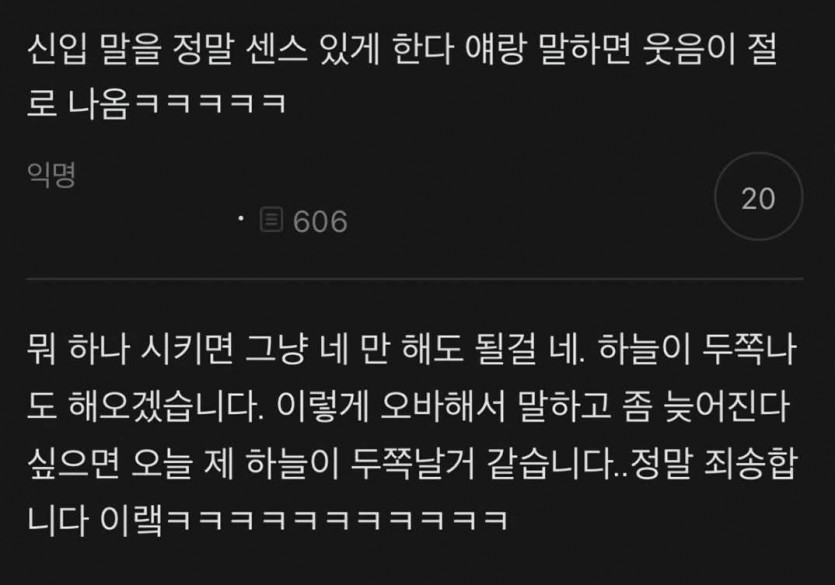Click the phrase 정말 죄송합 in body

tap(713, 463)
